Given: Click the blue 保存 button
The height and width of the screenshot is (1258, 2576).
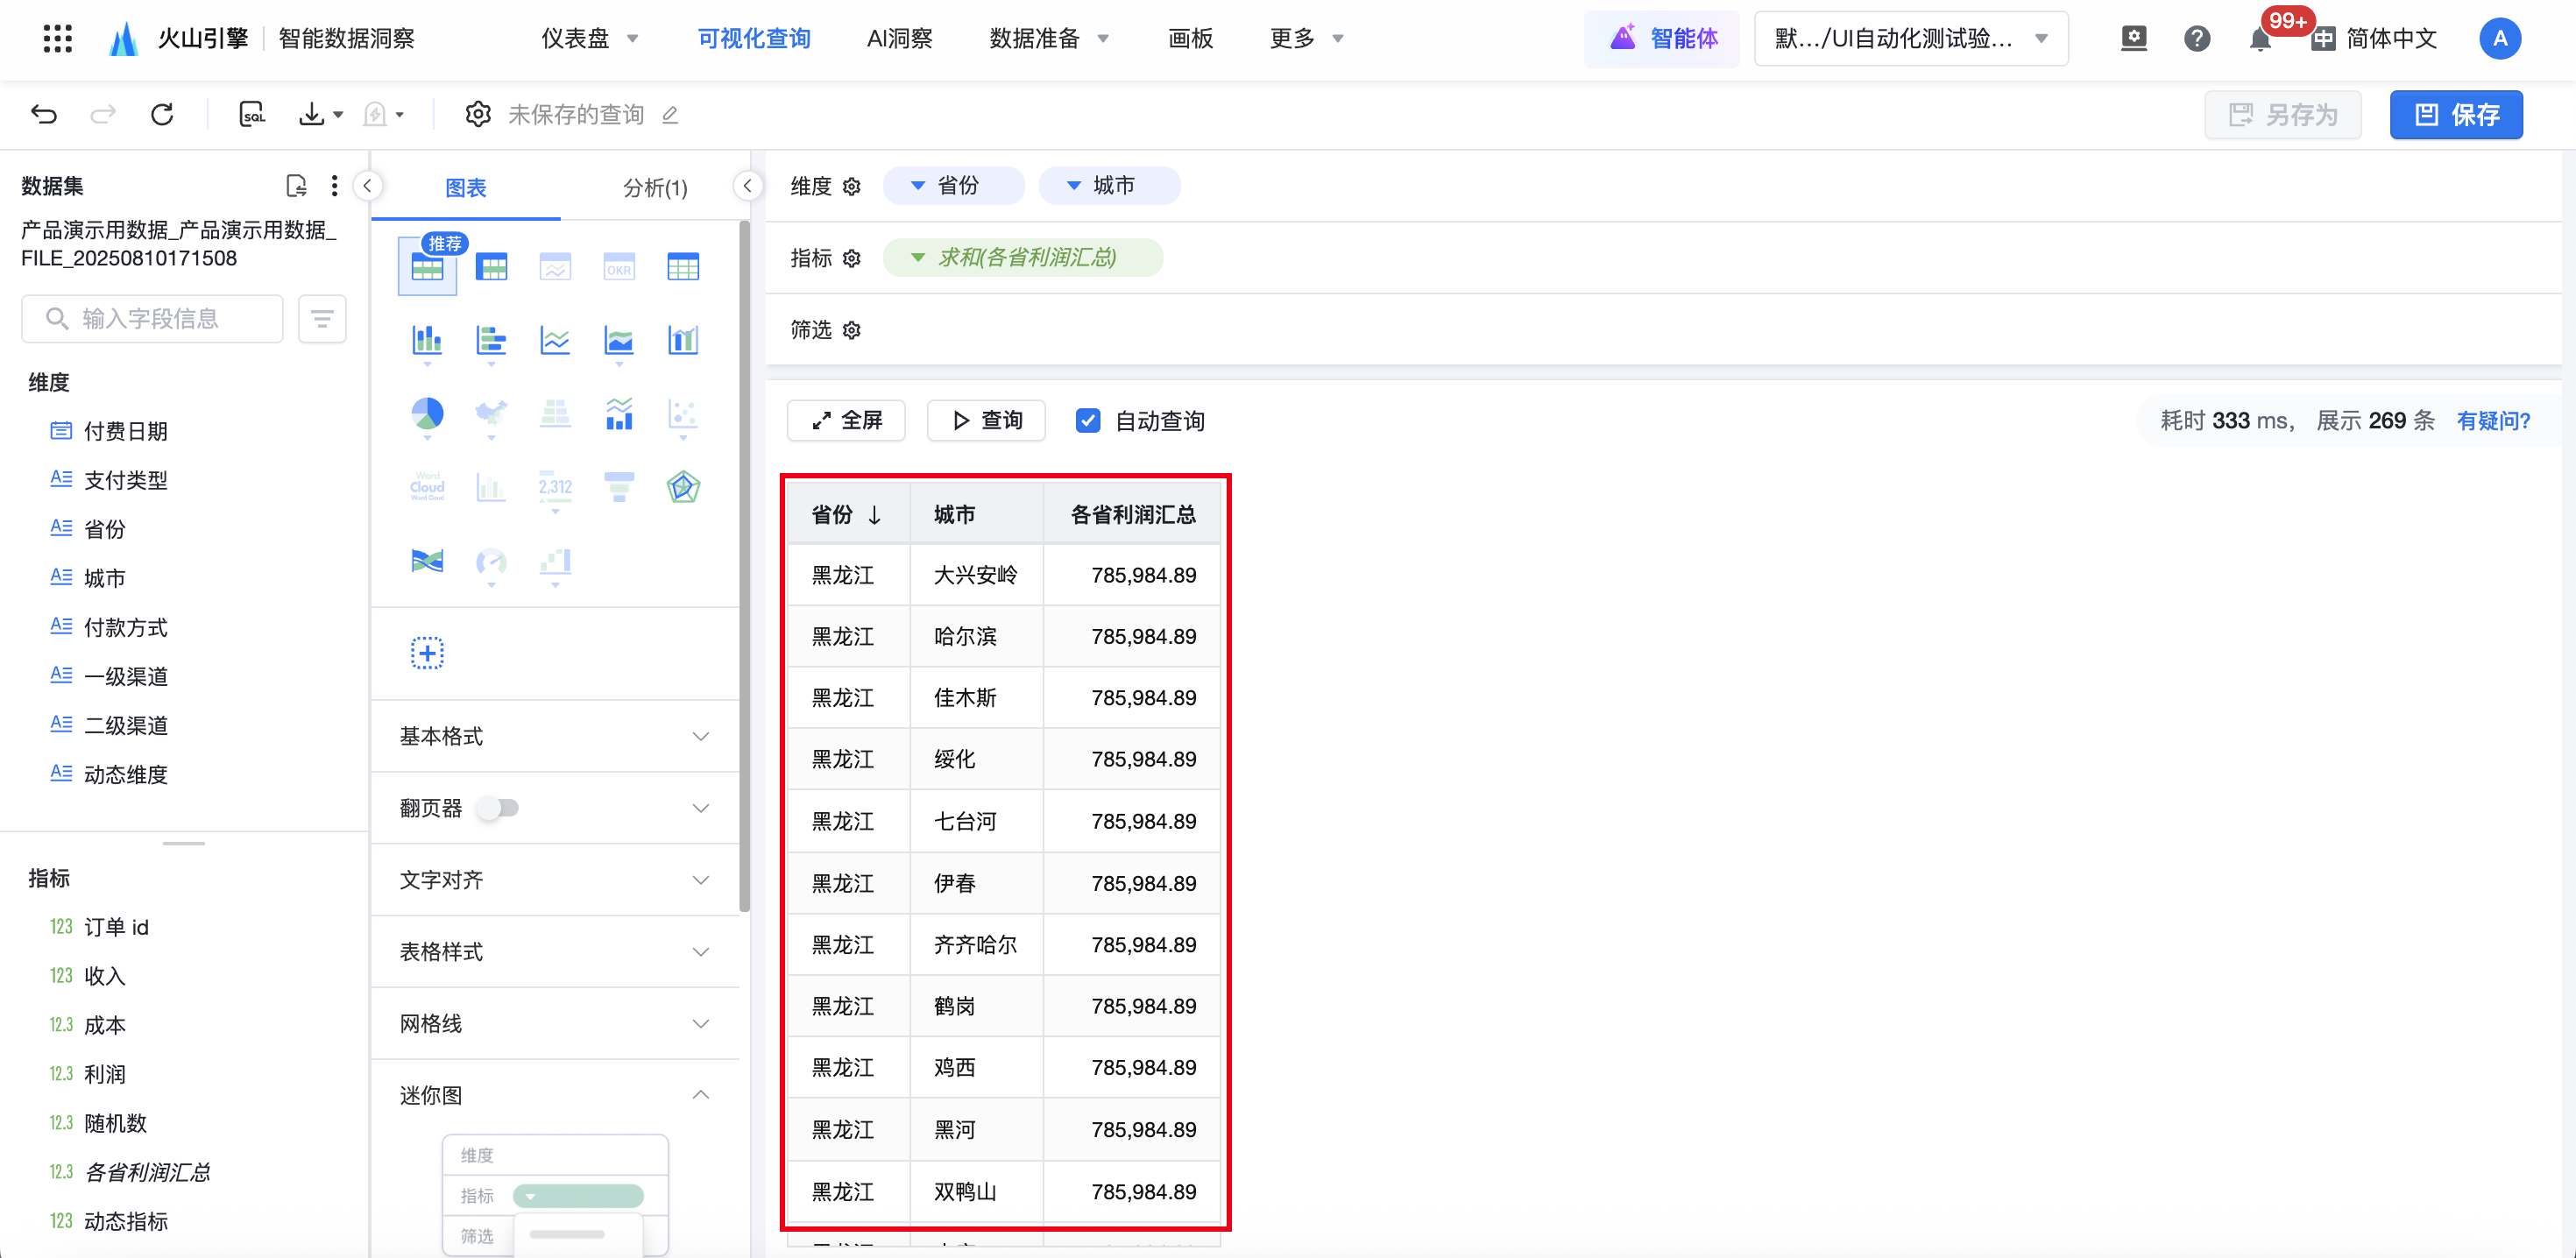Looking at the screenshot, I should (2455, 115).
